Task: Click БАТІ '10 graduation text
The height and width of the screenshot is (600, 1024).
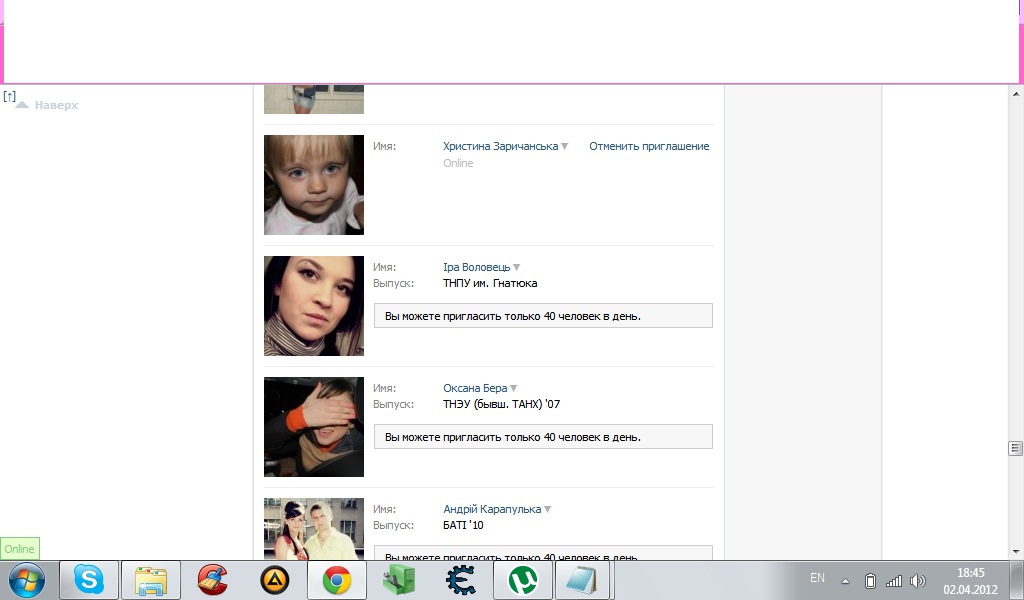Action: [x=463, y=525]
